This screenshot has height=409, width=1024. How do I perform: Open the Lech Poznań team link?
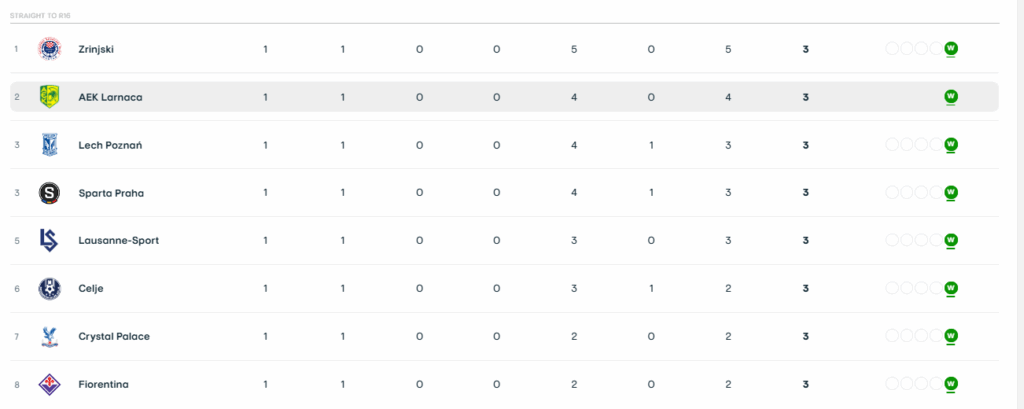pos(110,145)
